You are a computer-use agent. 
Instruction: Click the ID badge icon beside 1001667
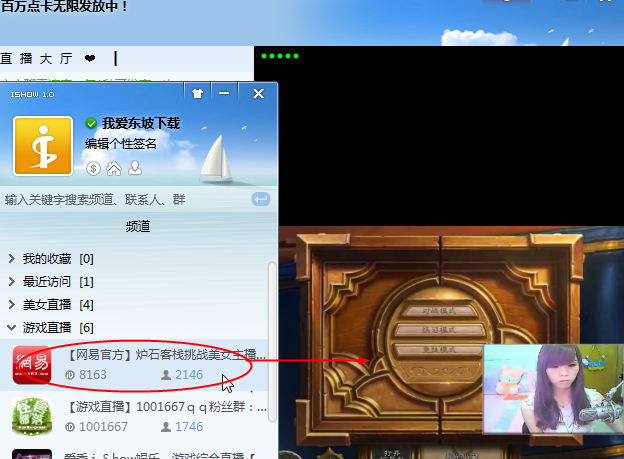70,427
